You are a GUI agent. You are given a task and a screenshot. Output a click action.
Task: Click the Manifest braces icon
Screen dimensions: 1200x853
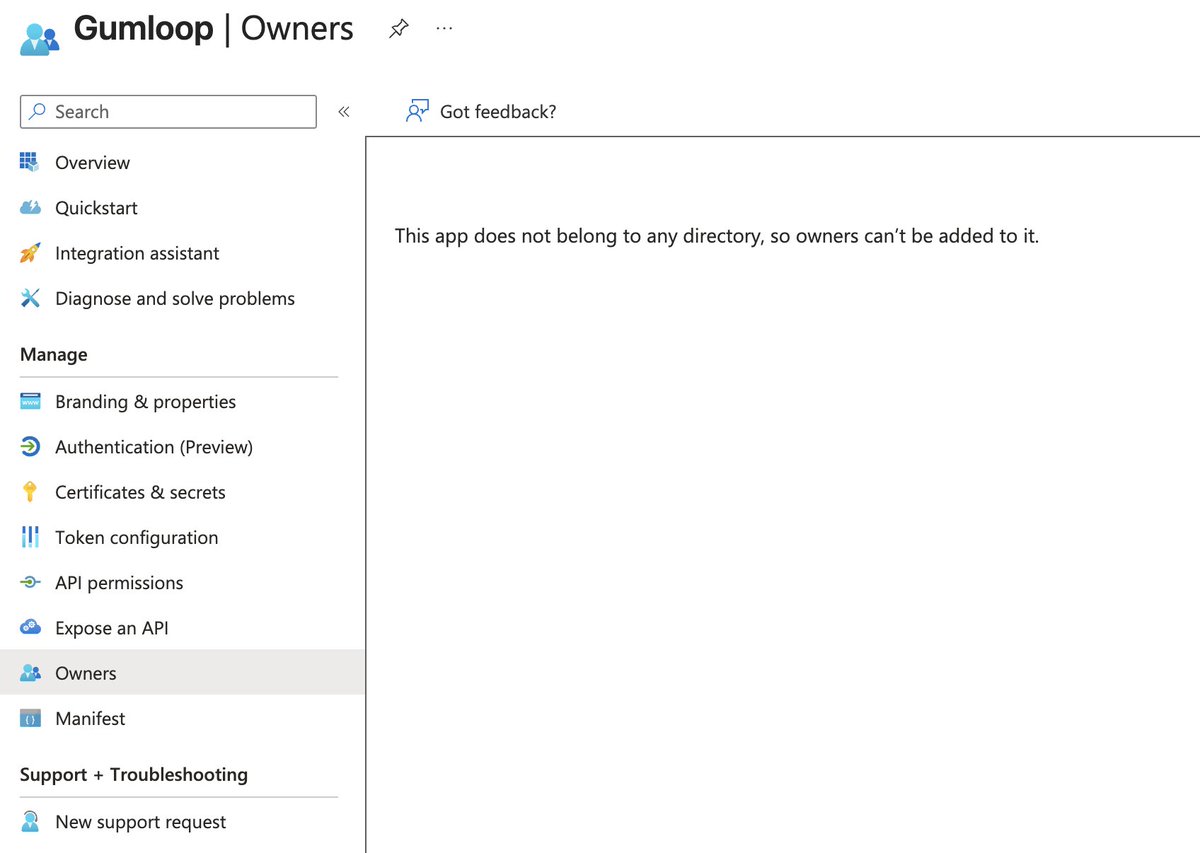(30, 718)
